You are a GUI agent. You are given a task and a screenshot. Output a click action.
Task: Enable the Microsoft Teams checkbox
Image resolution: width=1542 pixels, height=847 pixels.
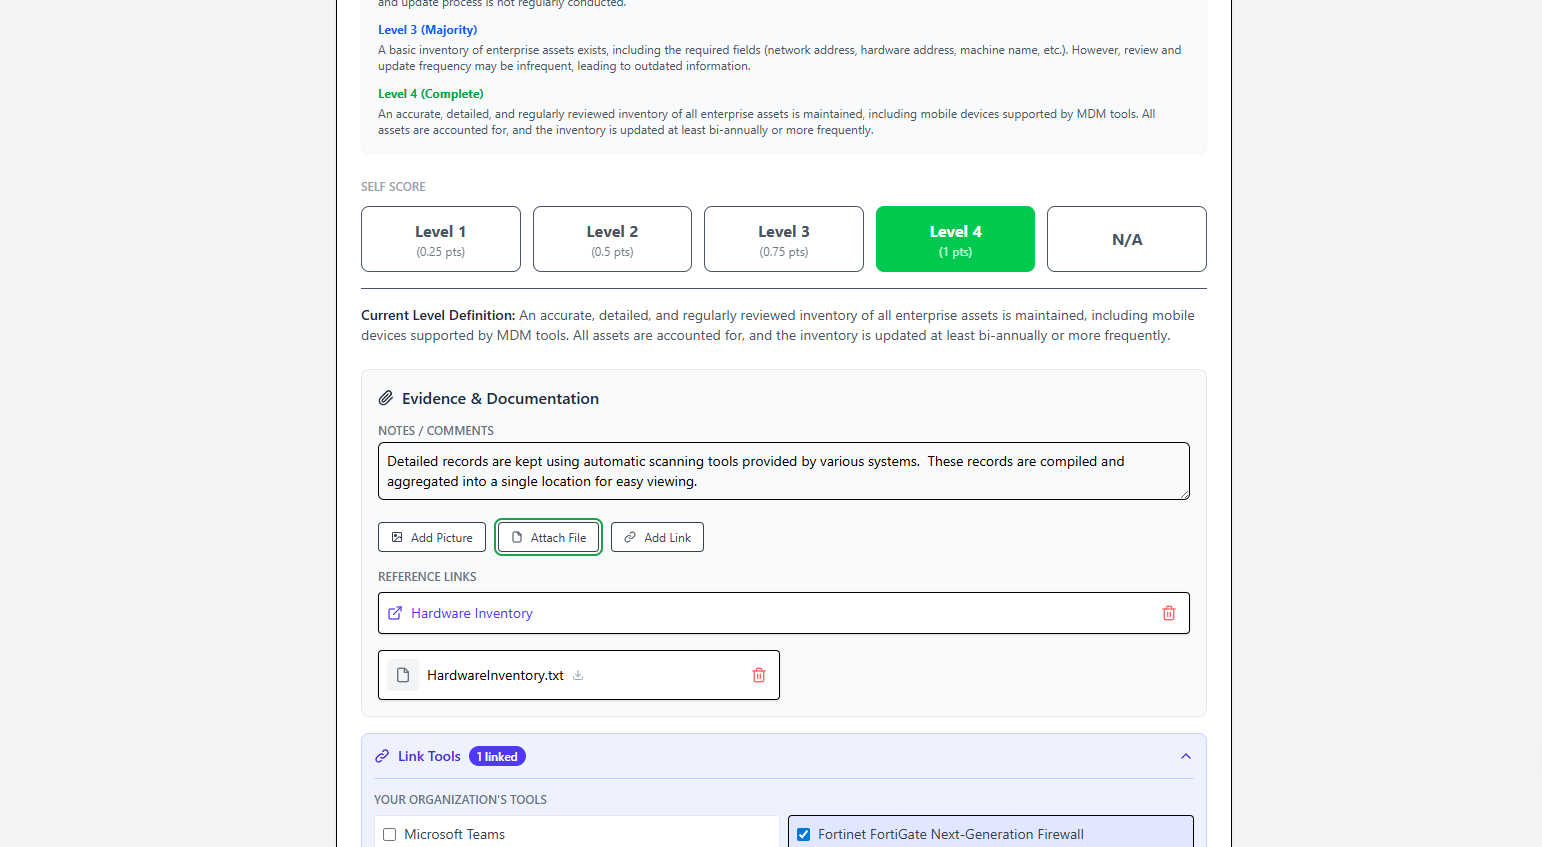click(389, 834)
